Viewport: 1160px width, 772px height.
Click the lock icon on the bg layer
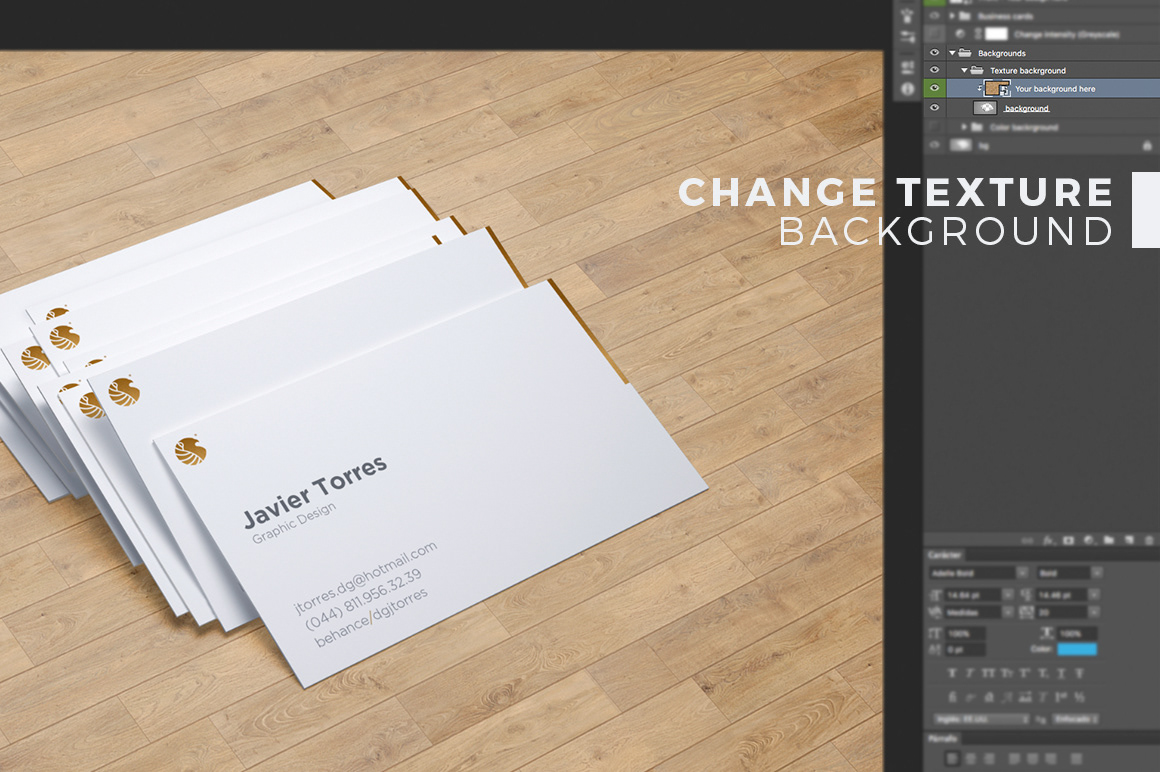point(1147,146)
